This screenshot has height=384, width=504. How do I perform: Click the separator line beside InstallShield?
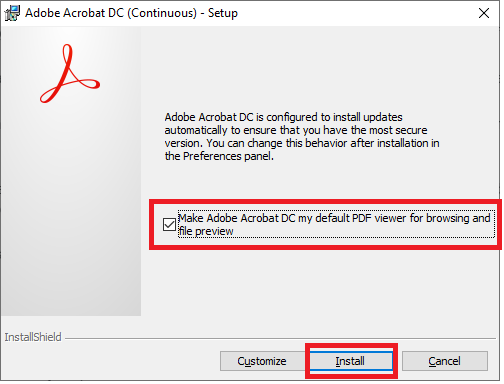pyautogui.click(x=281, y=339)
